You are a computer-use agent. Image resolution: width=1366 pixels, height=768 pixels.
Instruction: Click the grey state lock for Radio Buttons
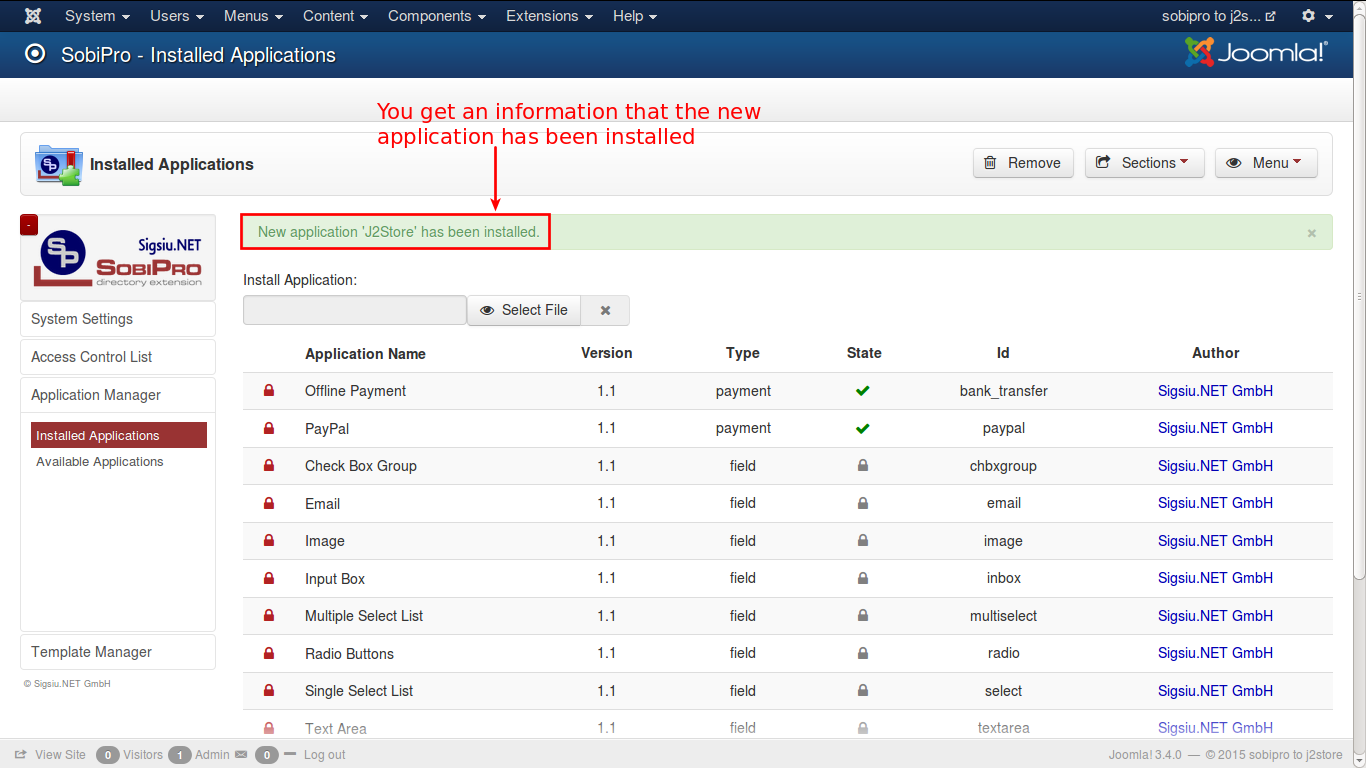863,653
